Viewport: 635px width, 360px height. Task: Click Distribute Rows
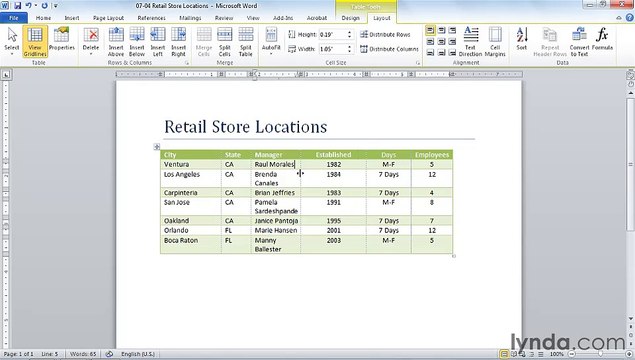[385, 34]
